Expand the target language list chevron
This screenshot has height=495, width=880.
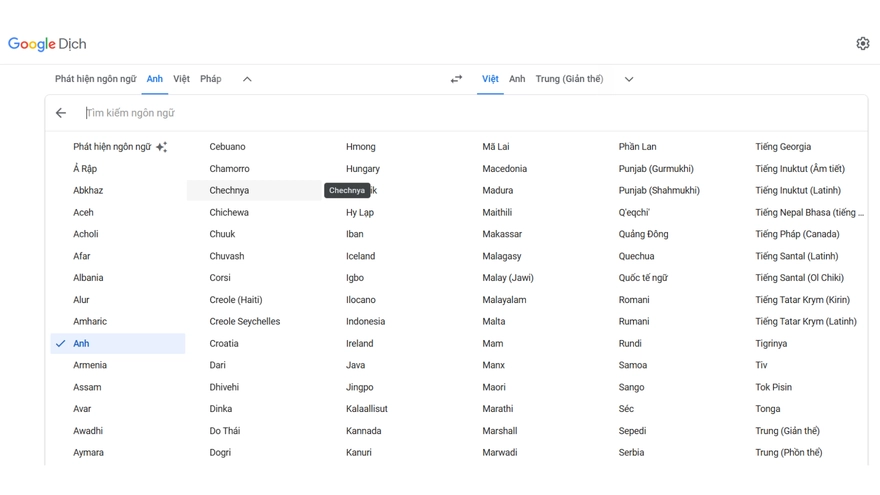click(x=629, y=79)
